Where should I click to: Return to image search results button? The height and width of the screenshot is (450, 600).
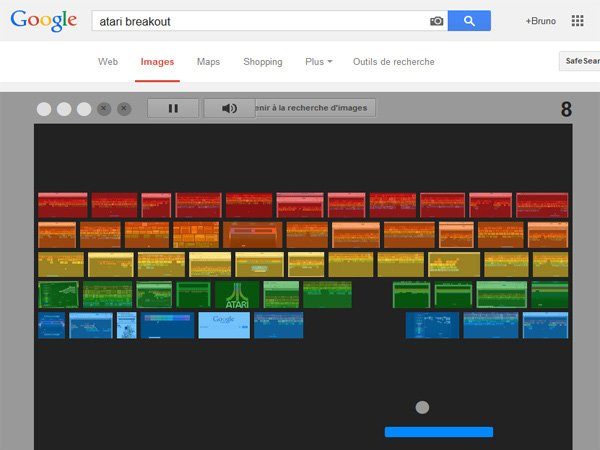[315, 108]
